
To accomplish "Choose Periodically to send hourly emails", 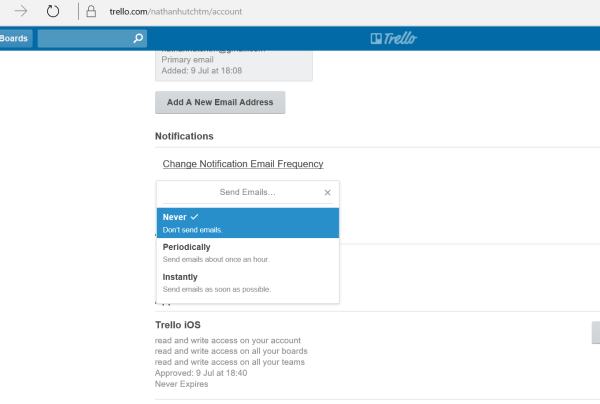I will click(247, 252).
